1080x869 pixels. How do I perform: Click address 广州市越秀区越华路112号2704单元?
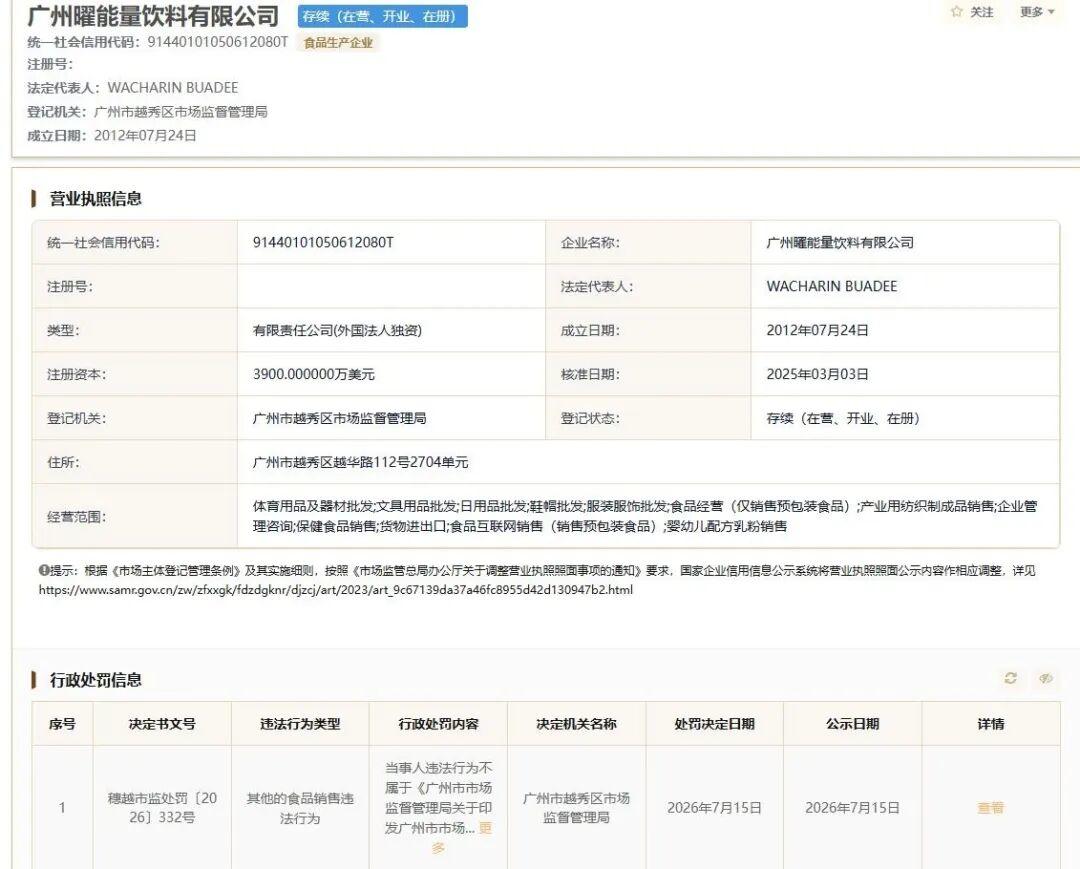pyautogui.click(x=360, y=463)
